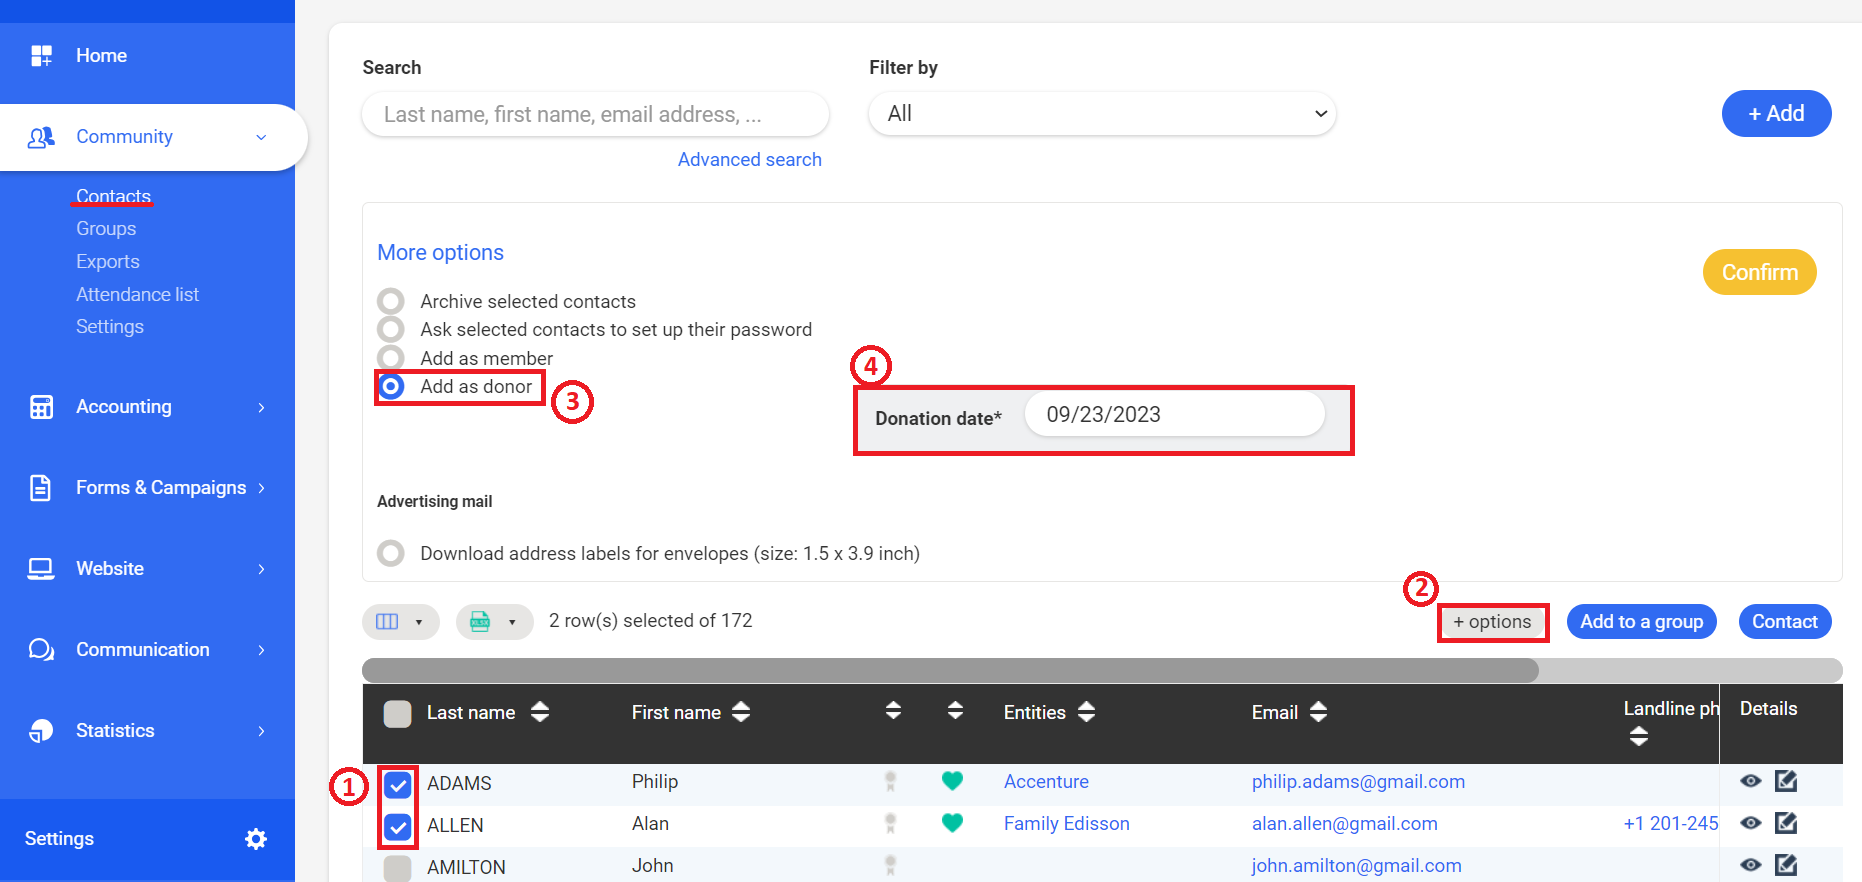Click the member badge icon for AMILTON

point(890,865)
